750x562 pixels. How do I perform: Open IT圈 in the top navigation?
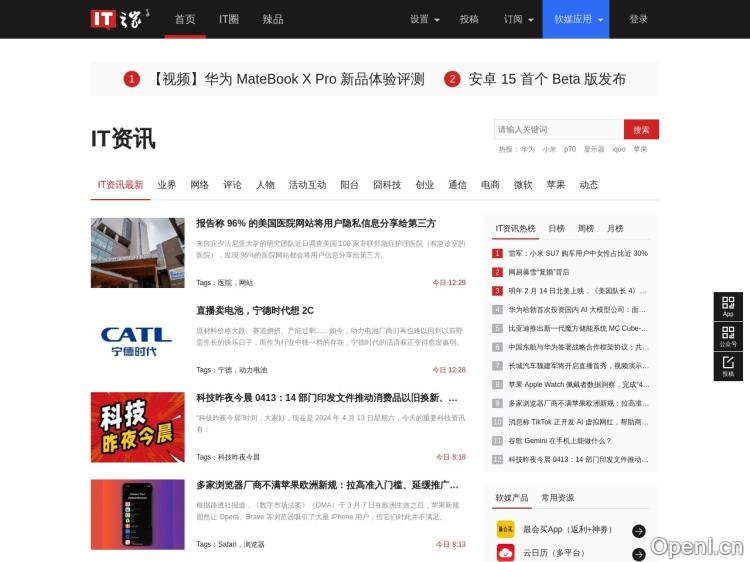coord(229,19)
